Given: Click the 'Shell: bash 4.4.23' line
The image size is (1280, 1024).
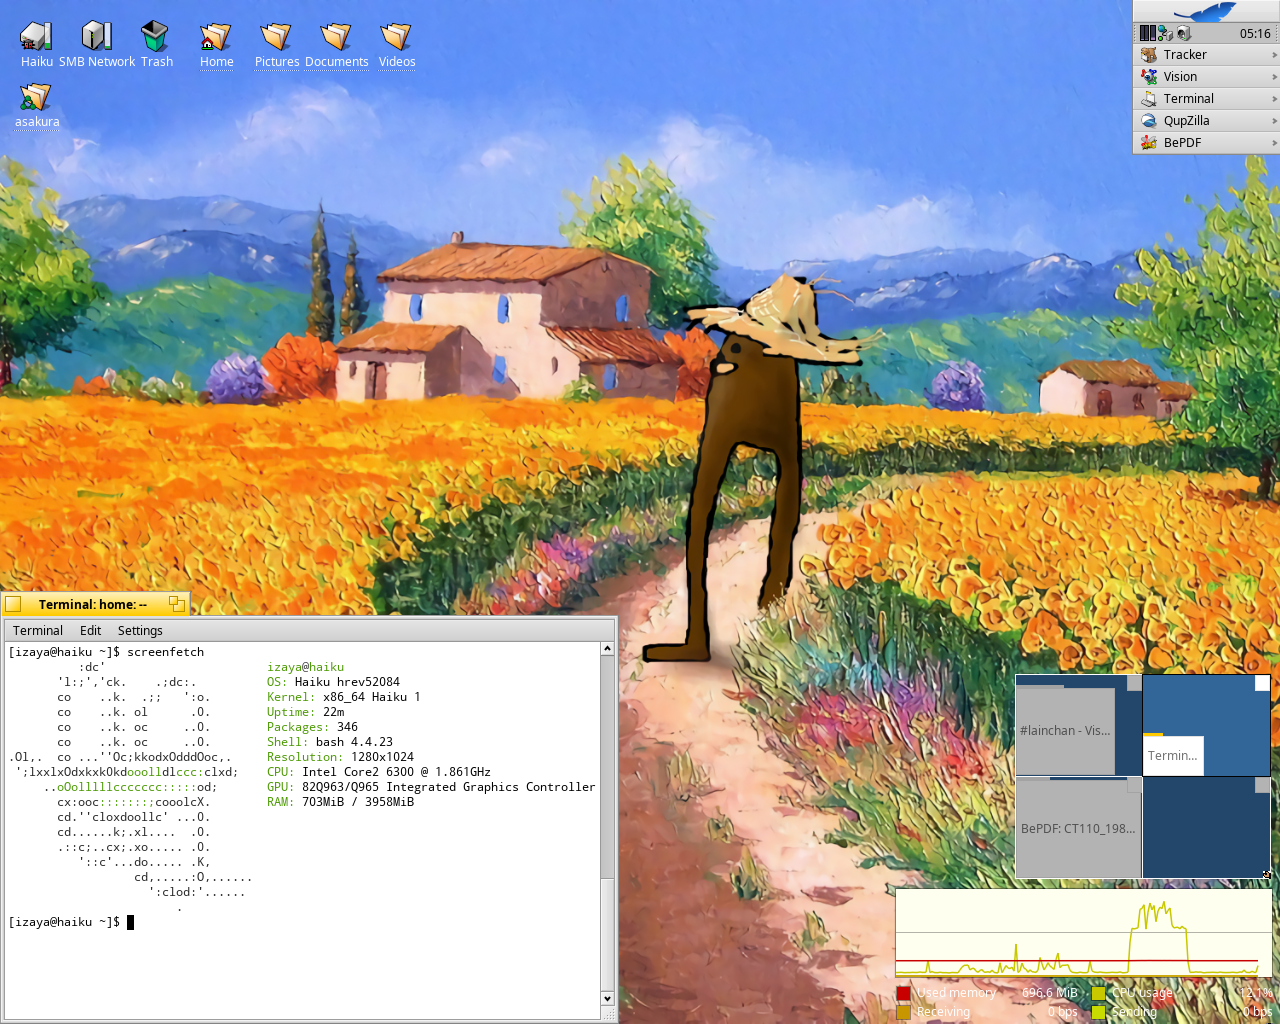Looking at the screenshot, I should pos(330,742).
